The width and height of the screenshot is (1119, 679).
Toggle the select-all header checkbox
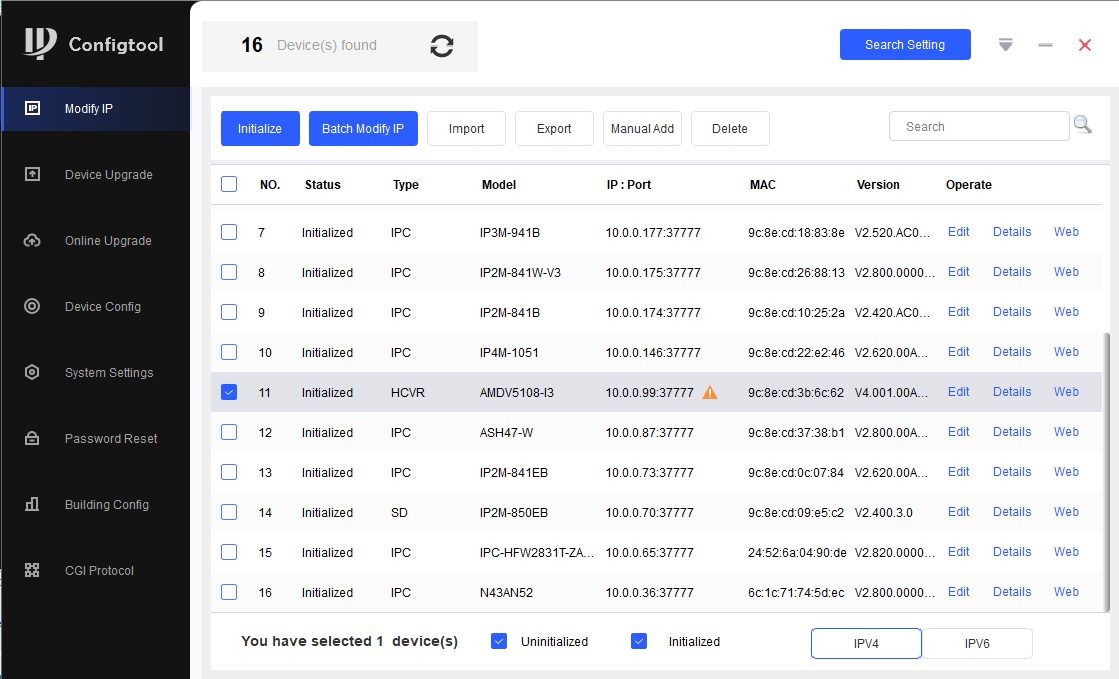point(229,184)
